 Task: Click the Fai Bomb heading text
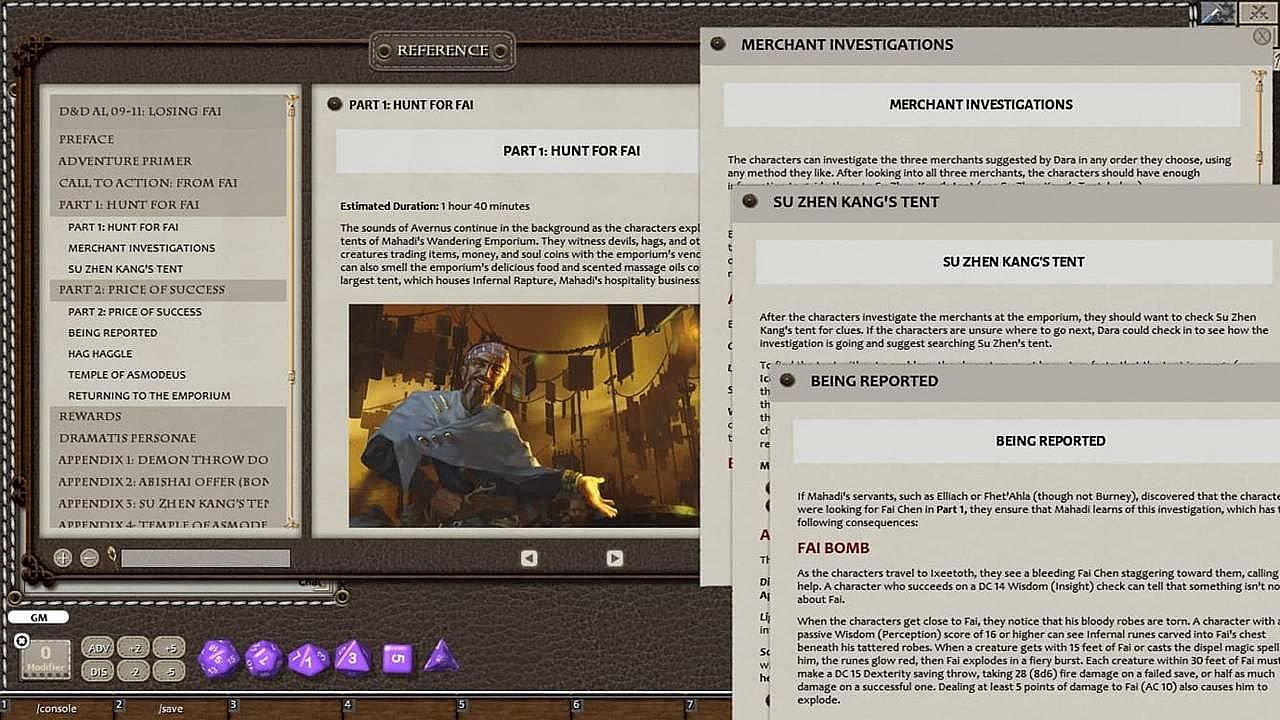click(x=833, y=548)
